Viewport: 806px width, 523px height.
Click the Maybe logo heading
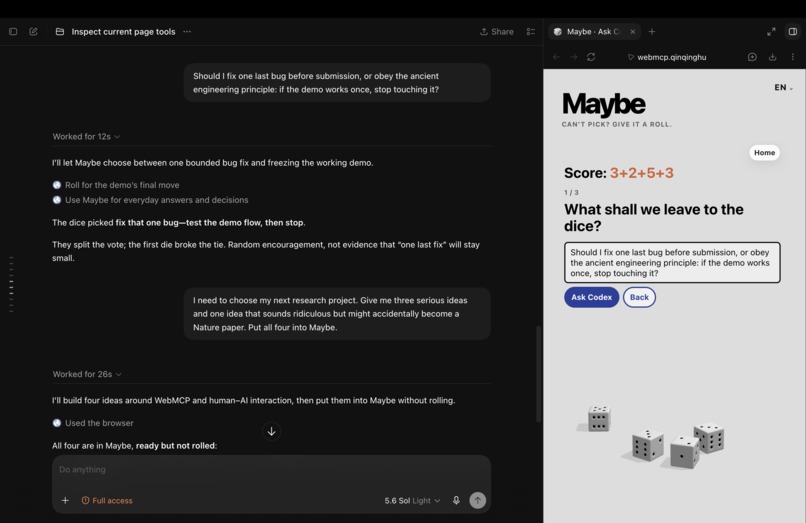(604, 104)
